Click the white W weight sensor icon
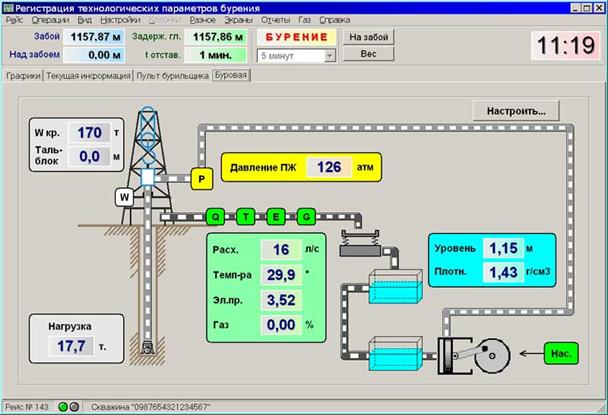The image size is (608, 415). (x=125, y=197)
